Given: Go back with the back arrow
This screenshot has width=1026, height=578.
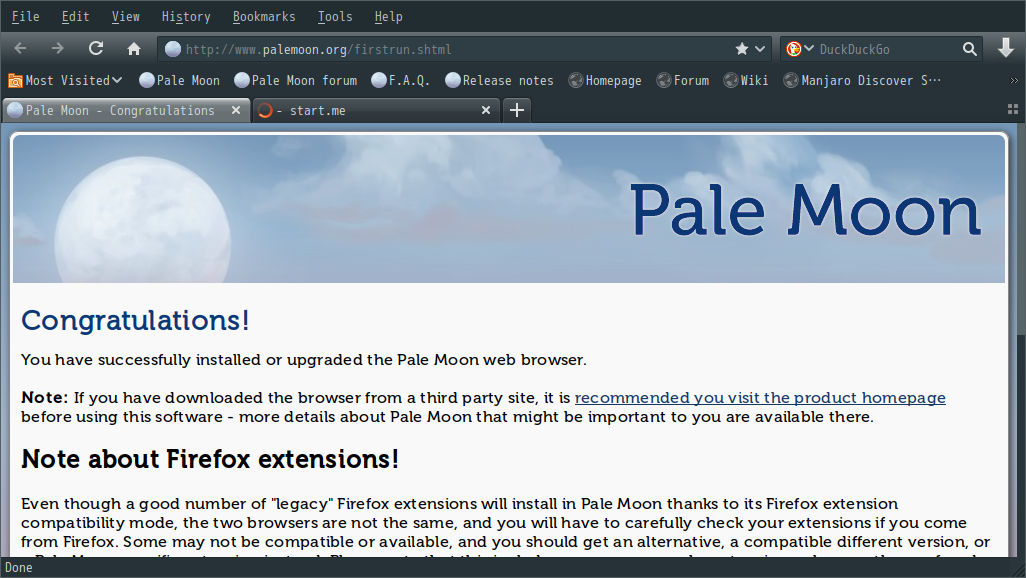Looking at the screenshot, I should tap(20, 48).
